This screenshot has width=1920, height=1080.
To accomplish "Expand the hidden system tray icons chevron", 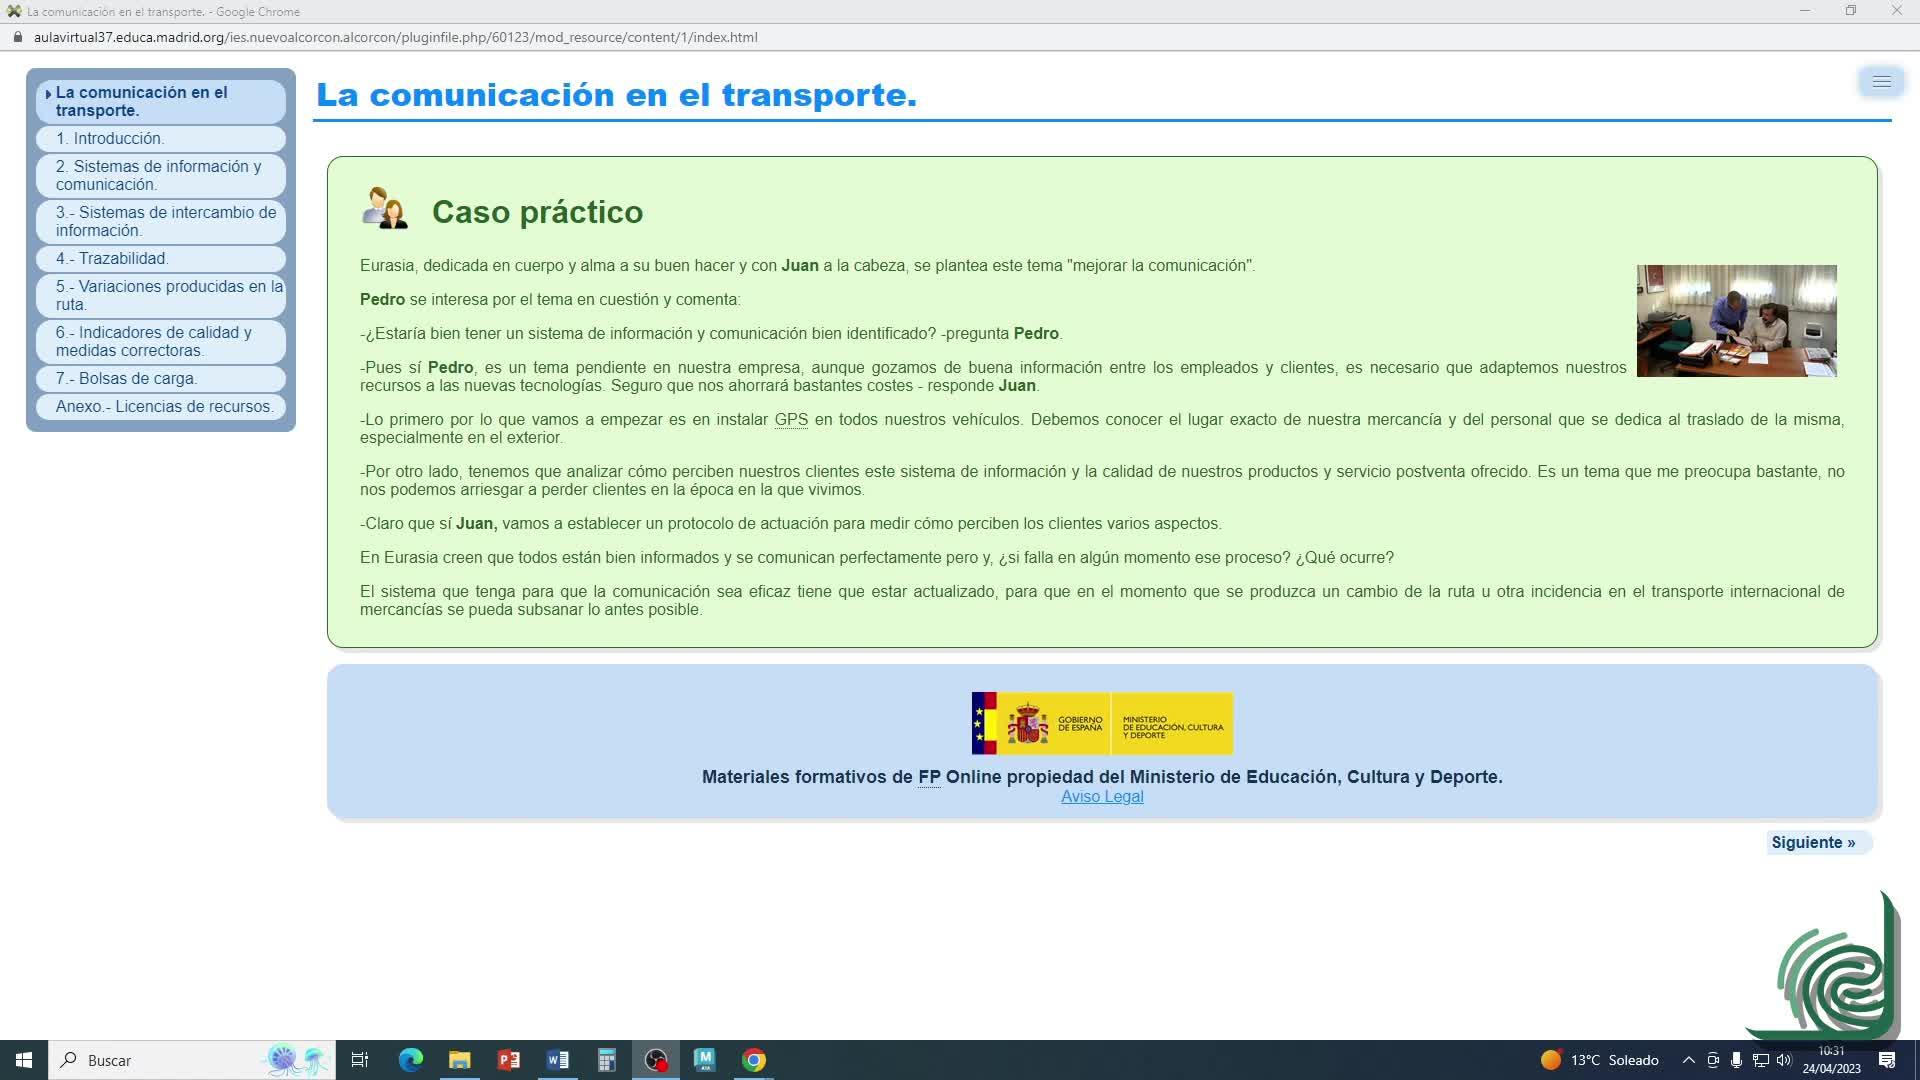I will coord(1689,1060).
